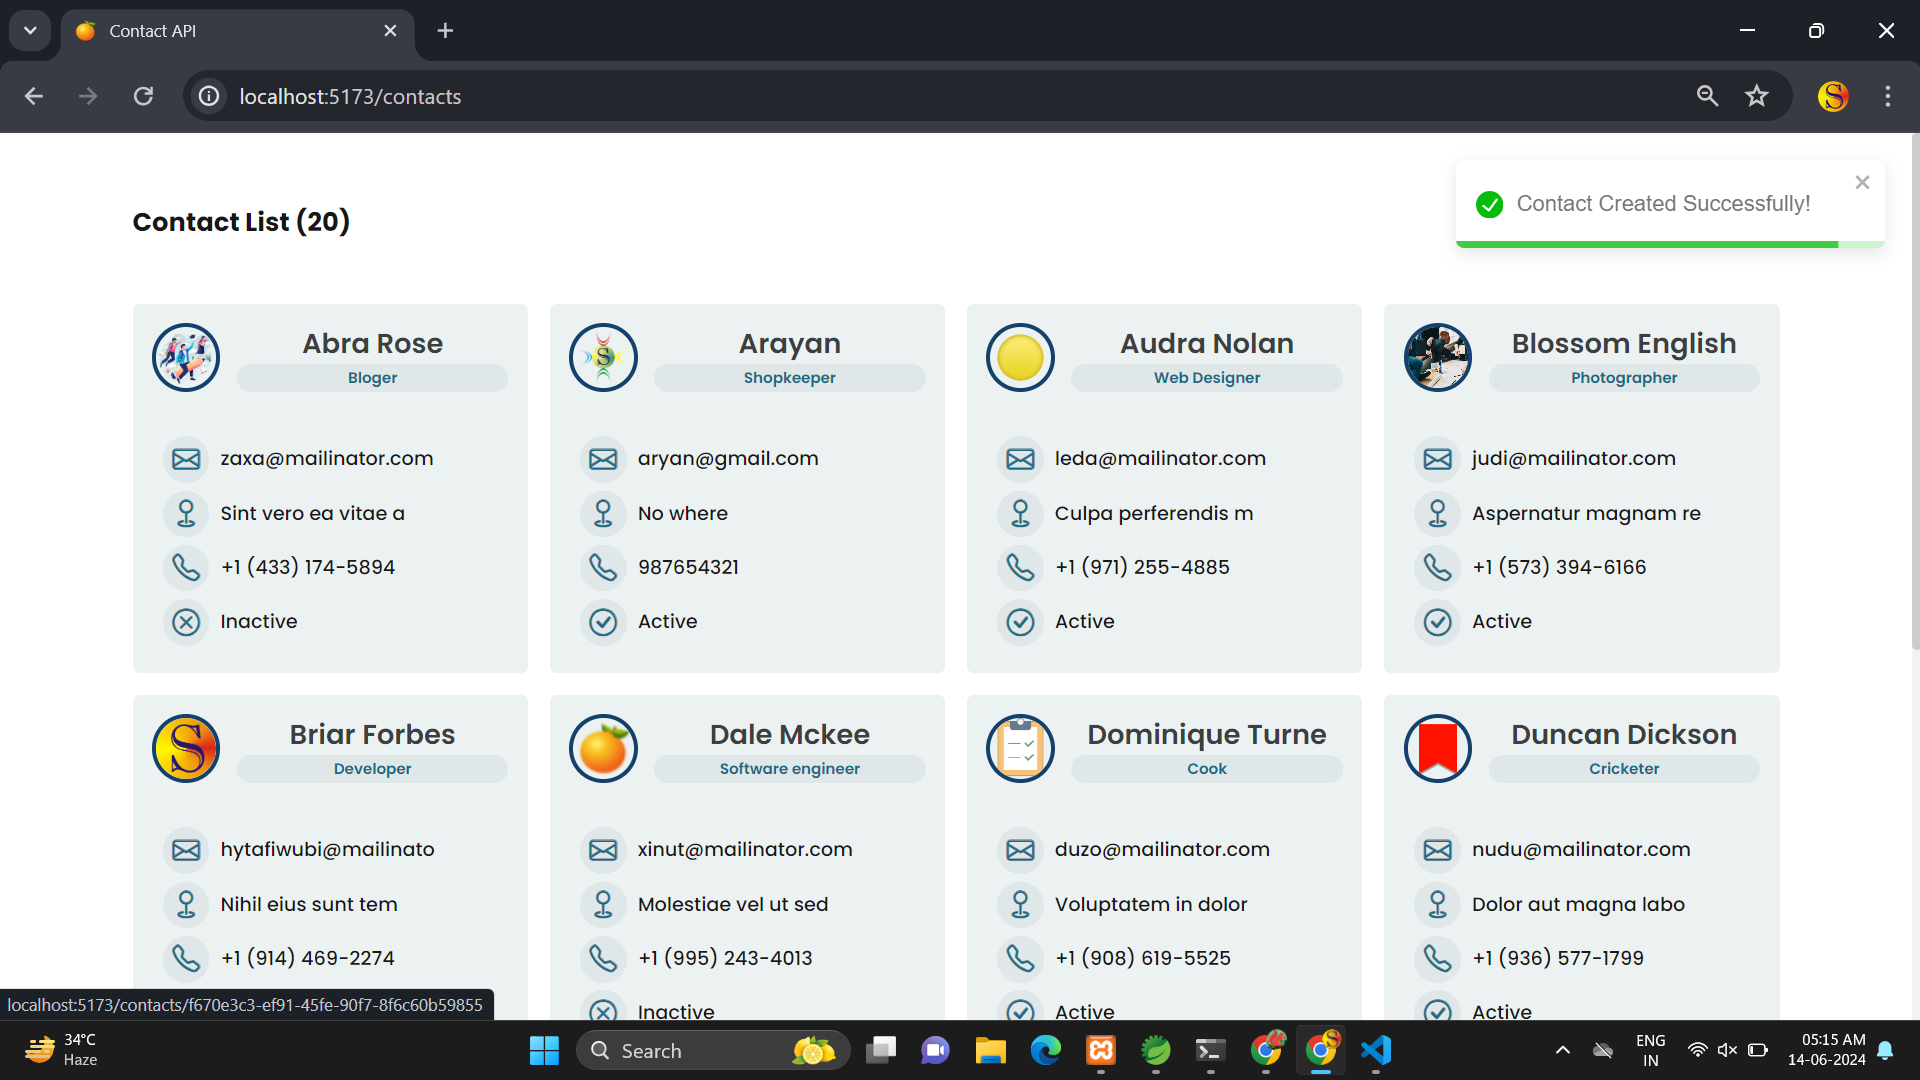
Task: Reload the contacts page
Action: (144, 96)
